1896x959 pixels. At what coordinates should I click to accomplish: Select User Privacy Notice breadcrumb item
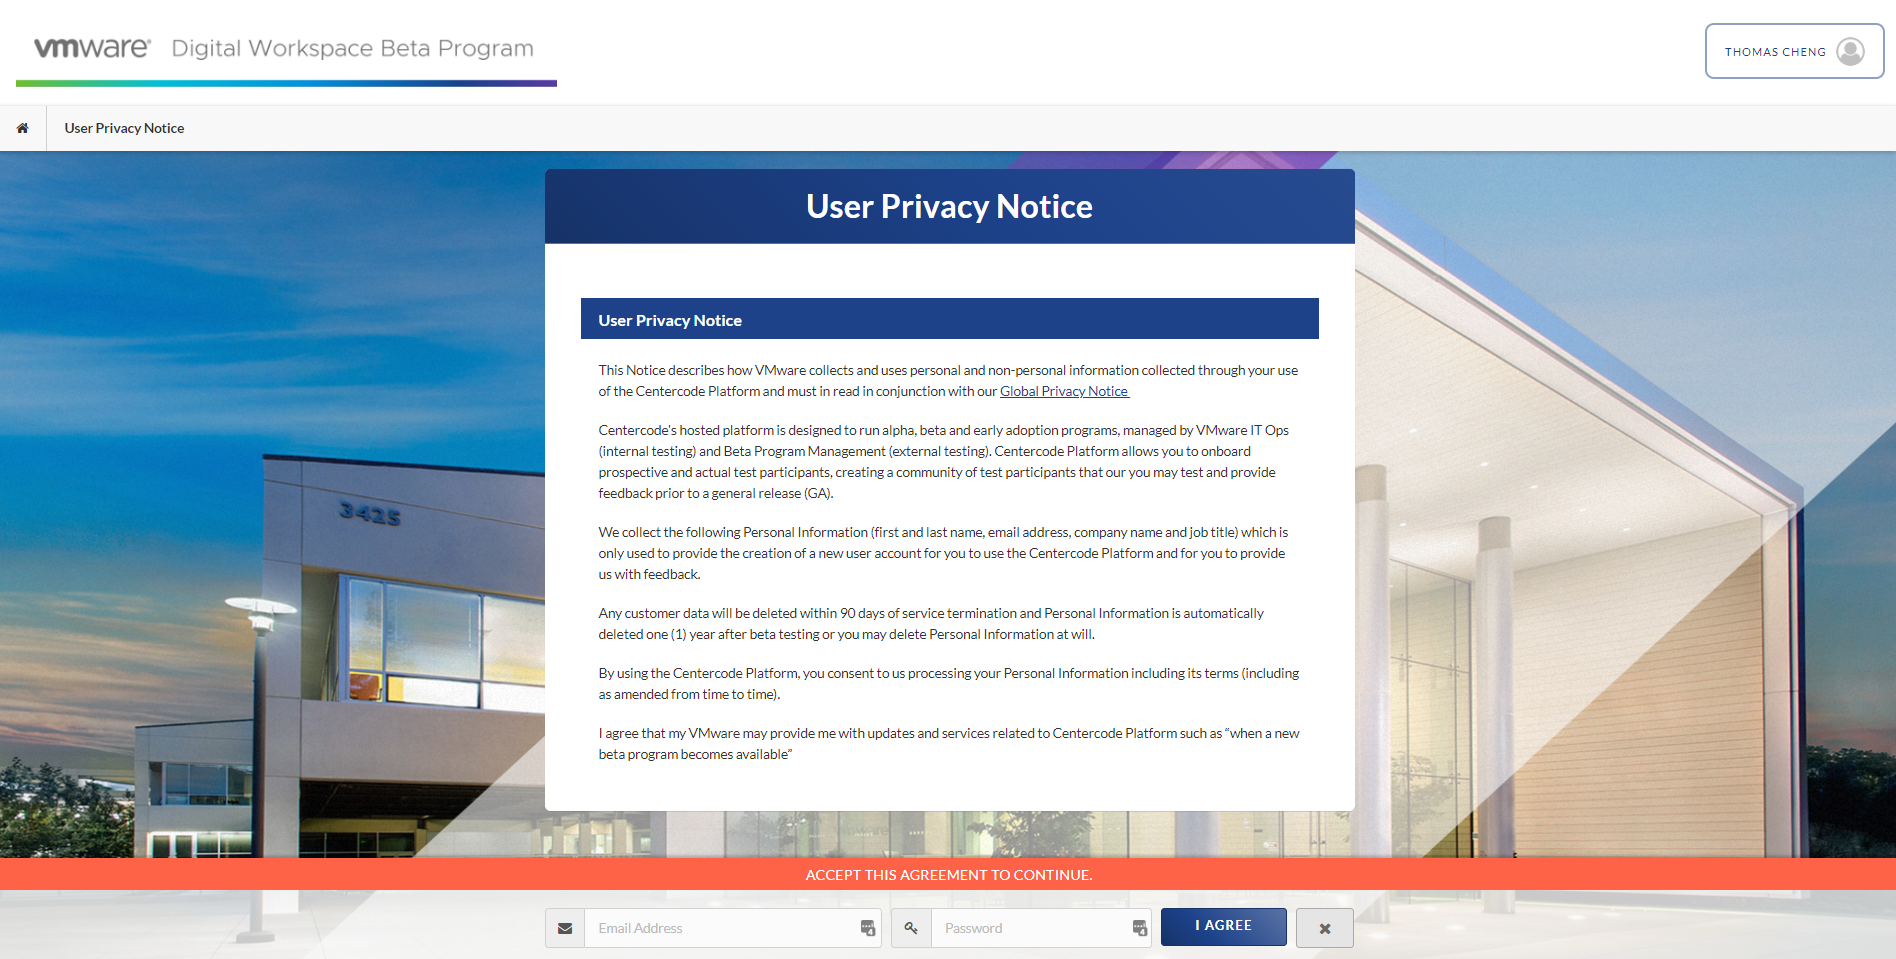pyautogui.click(x=124, y=128)
